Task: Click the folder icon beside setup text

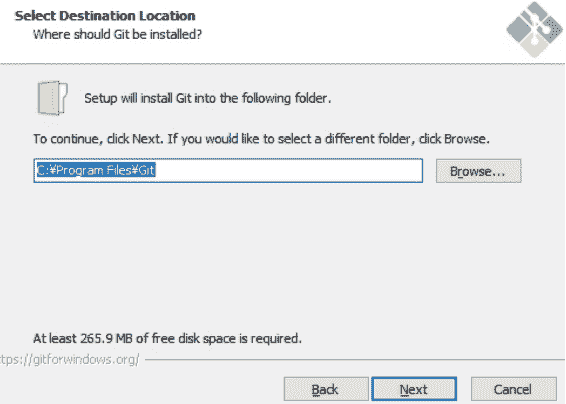Action: (x=53, y=98)
